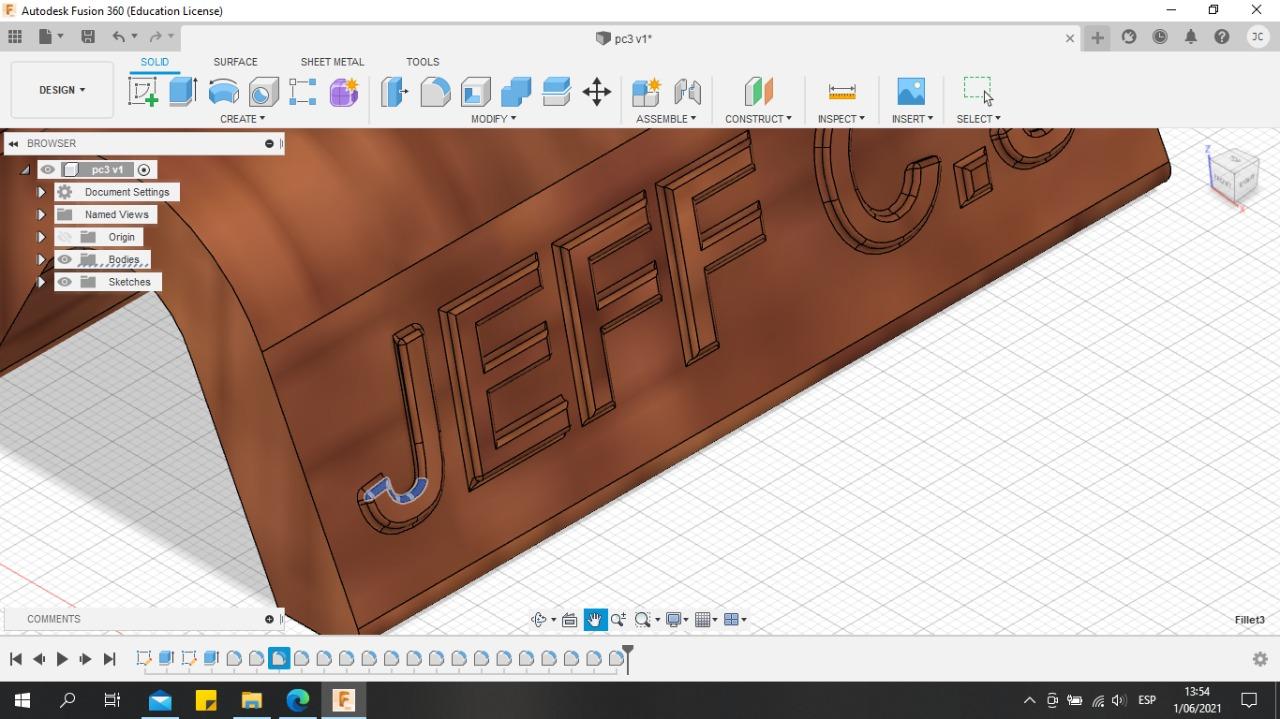1280x719 pixels.
Task: Click the ViewCube in the viewport corner
Action: [x=1236, y=177]
